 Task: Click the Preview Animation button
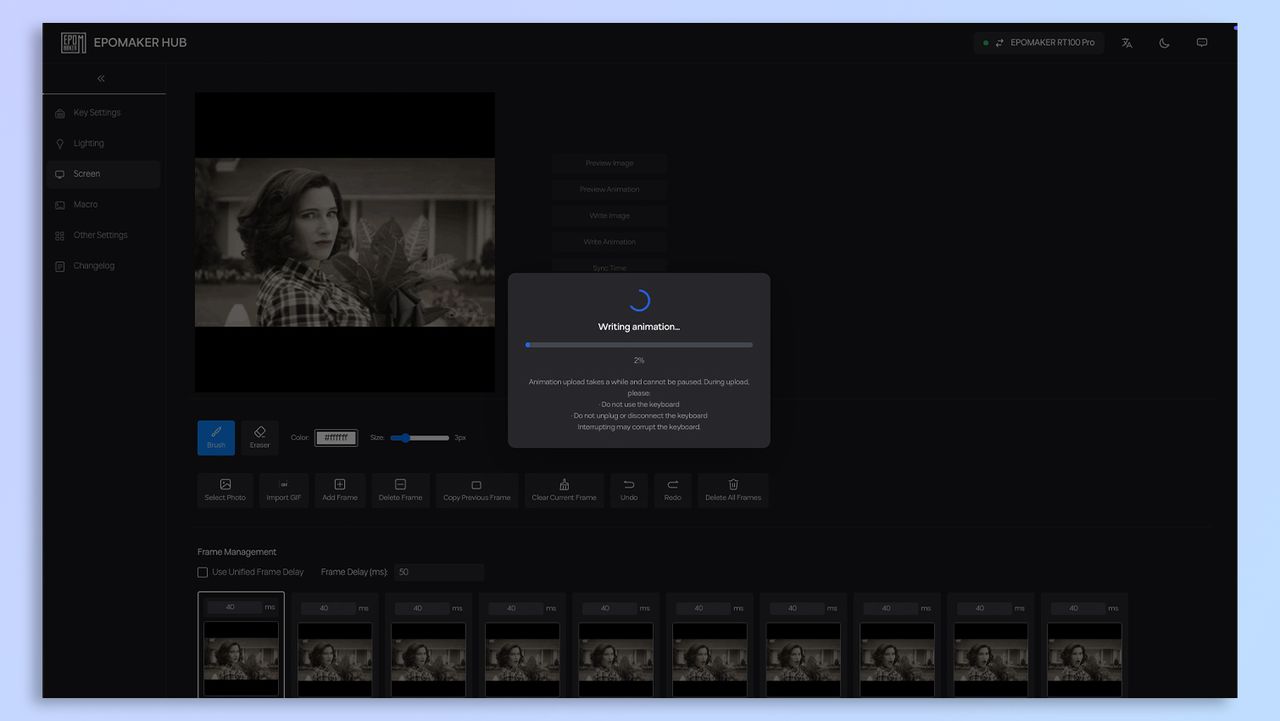tap(609, 189)
